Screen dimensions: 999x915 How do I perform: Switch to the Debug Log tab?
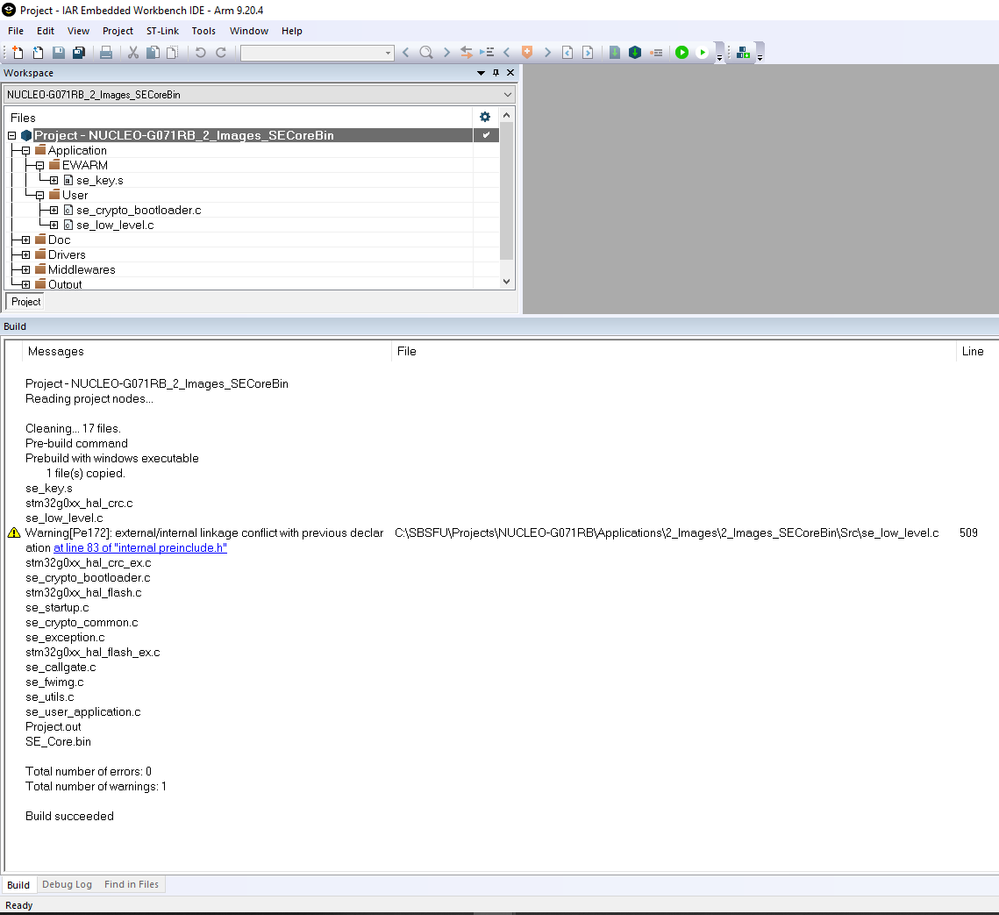coord(67,884)
